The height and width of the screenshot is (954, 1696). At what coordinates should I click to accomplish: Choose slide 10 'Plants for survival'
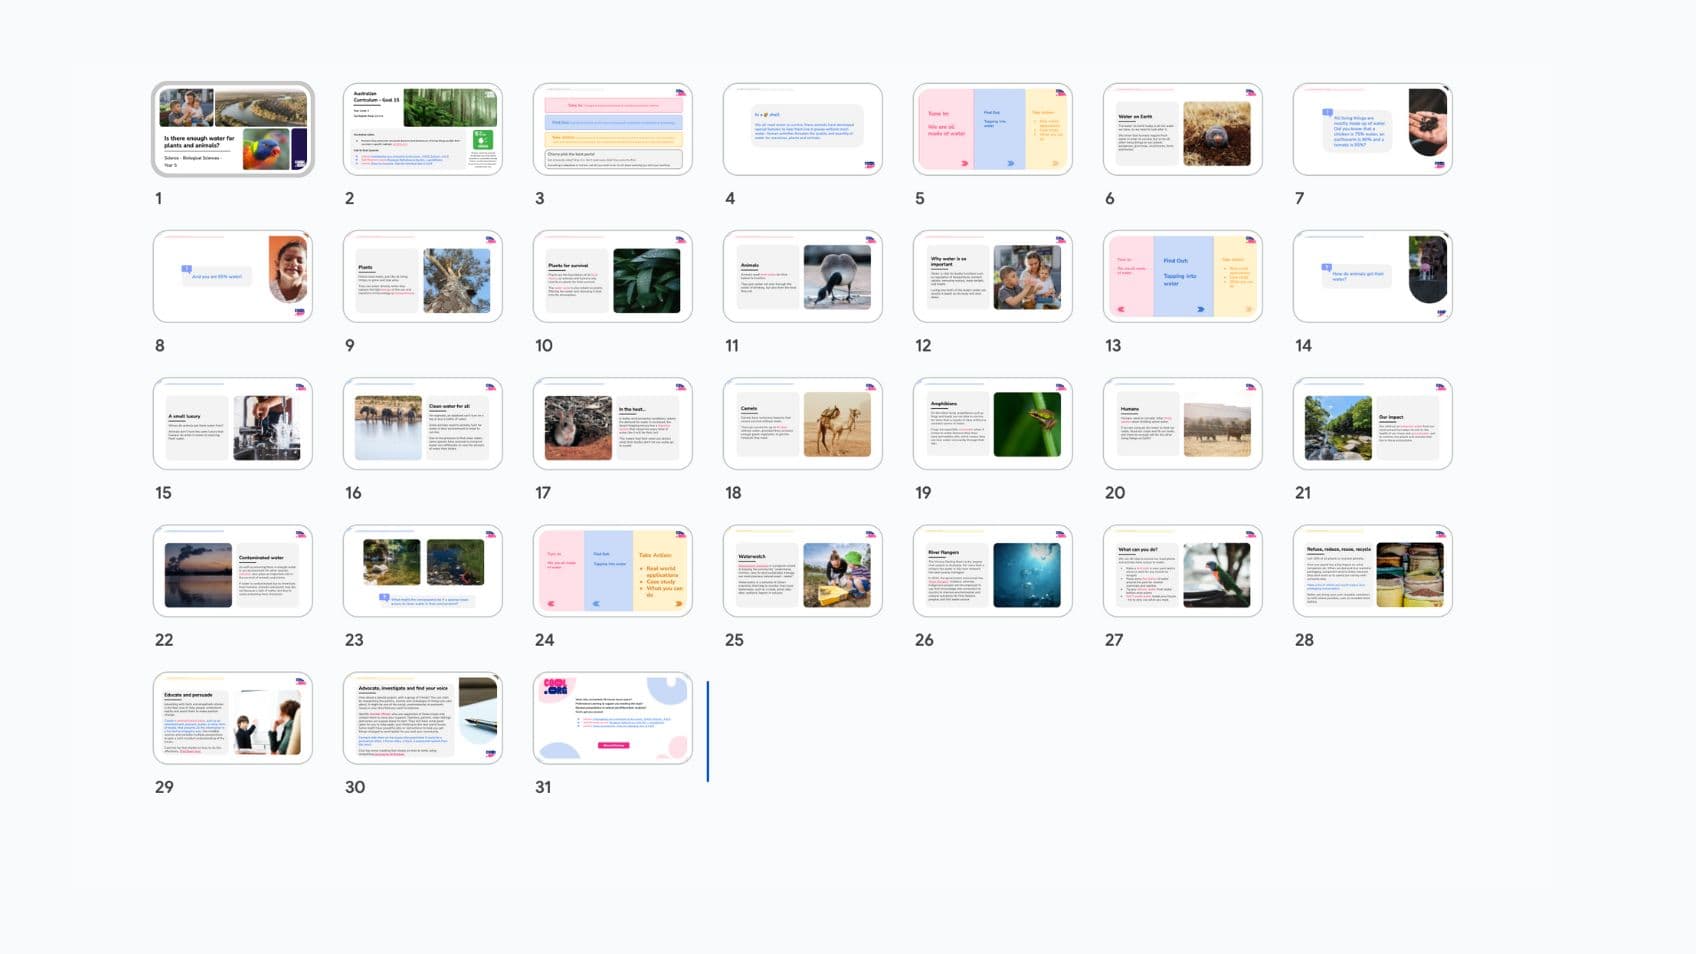[x=612, y=276]
